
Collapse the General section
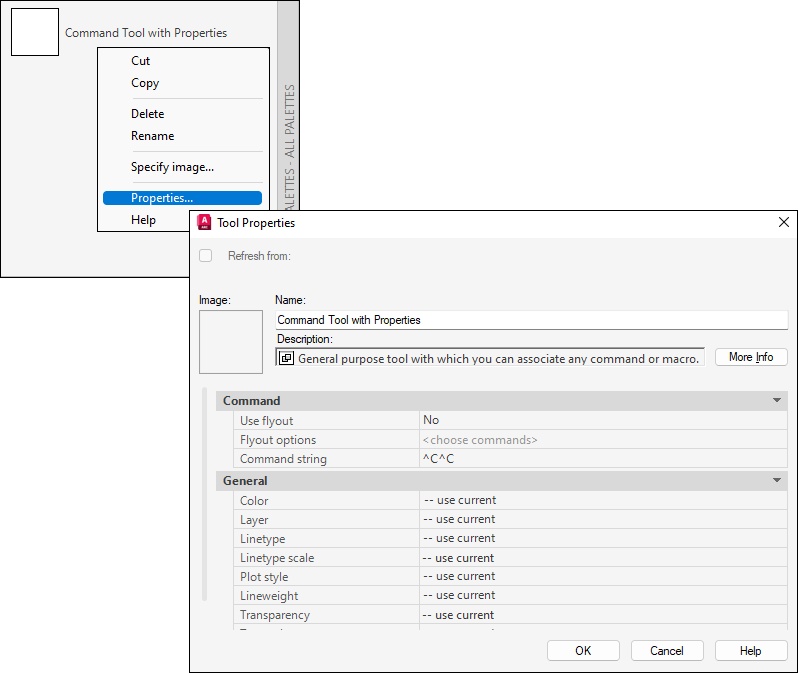click(777, 480)
